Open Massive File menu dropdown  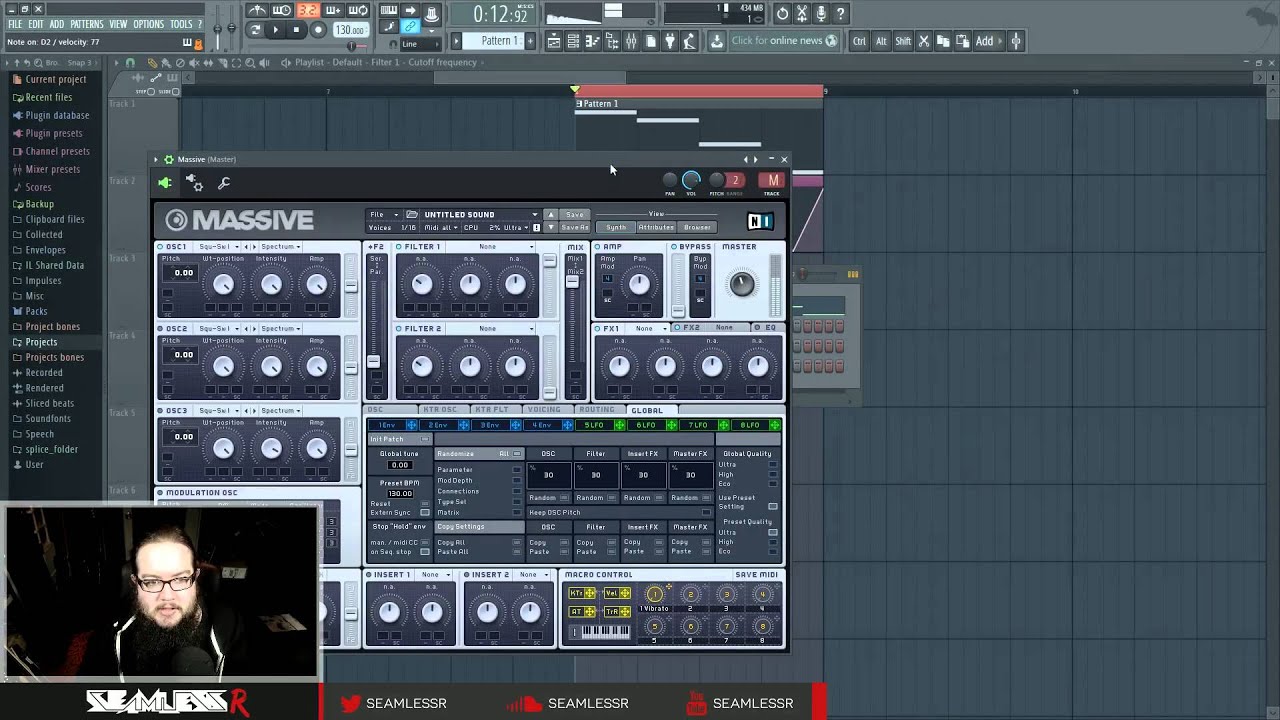pos(384,214)
